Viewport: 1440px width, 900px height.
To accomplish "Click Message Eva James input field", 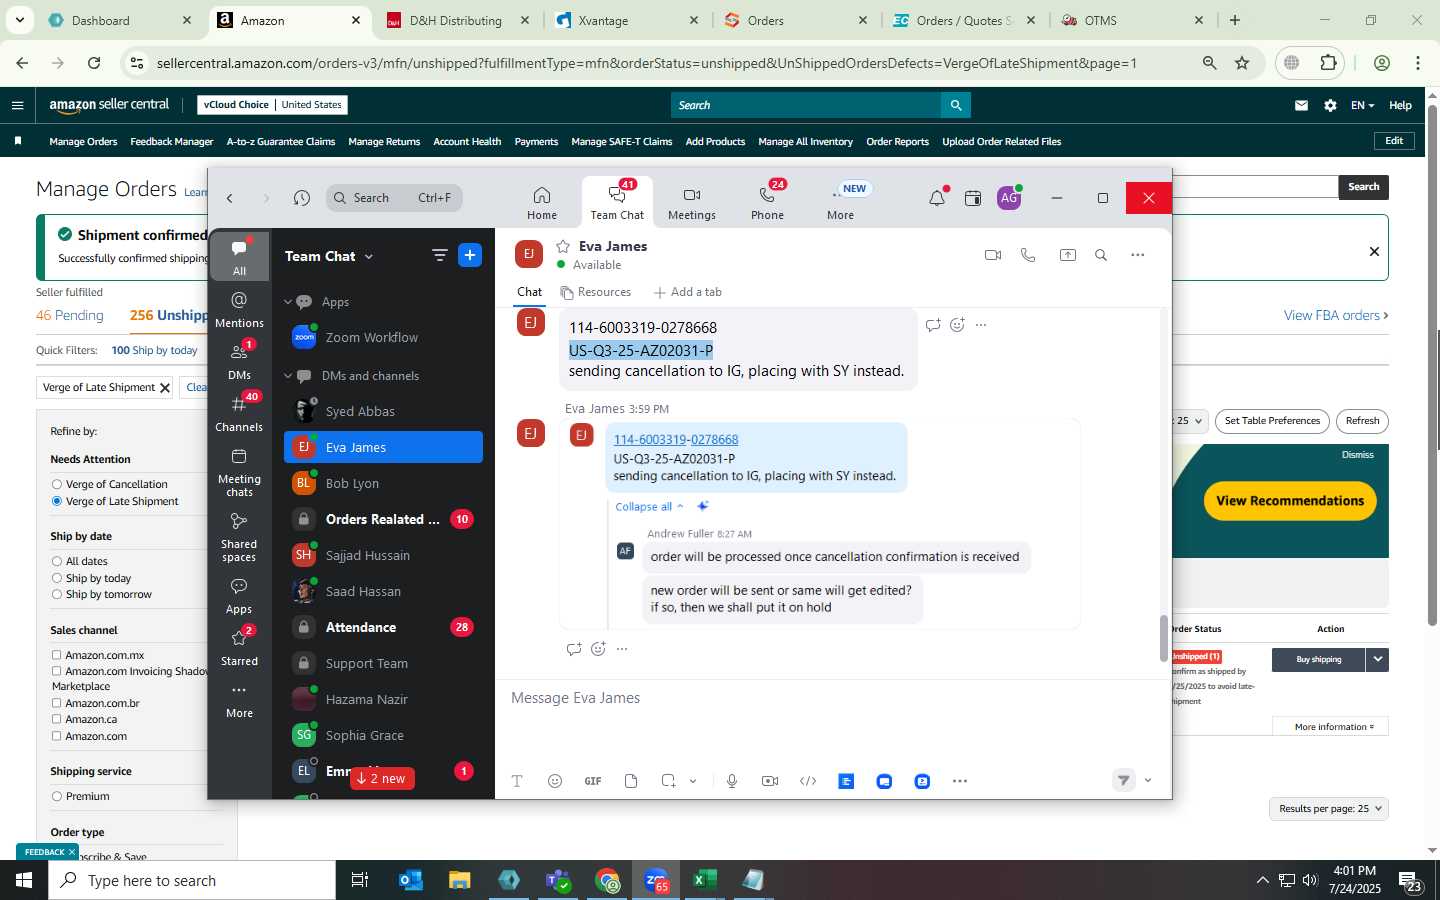I will click(832, 698).
